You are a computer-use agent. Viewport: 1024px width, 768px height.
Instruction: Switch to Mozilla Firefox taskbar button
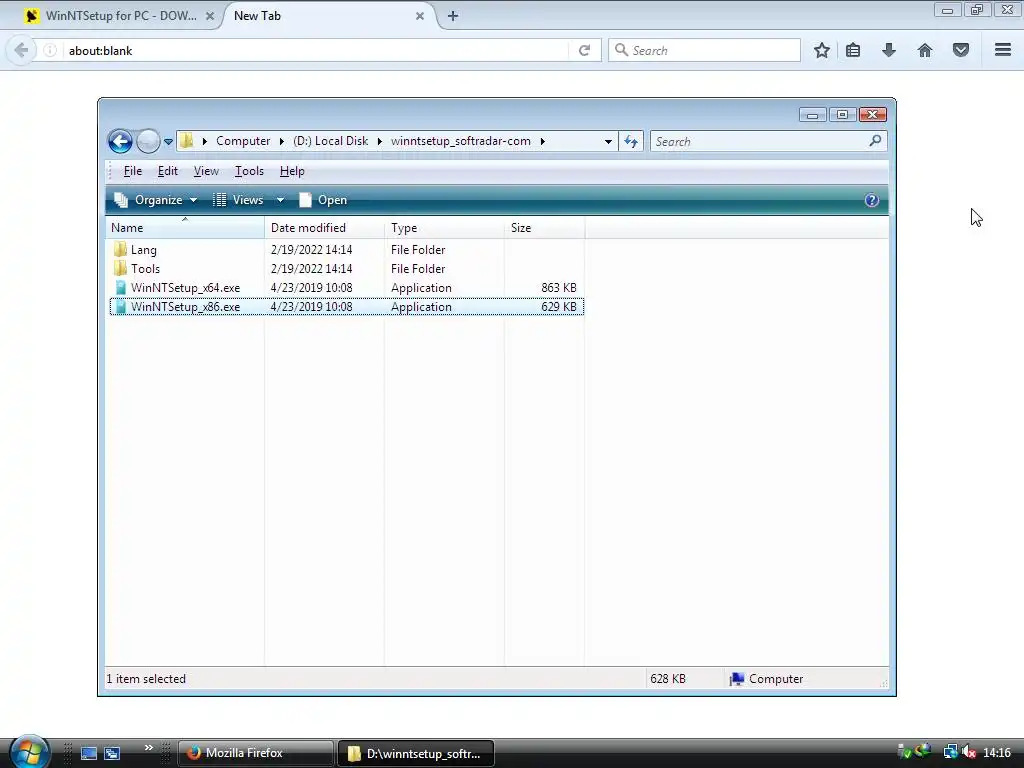click(256, 753)
